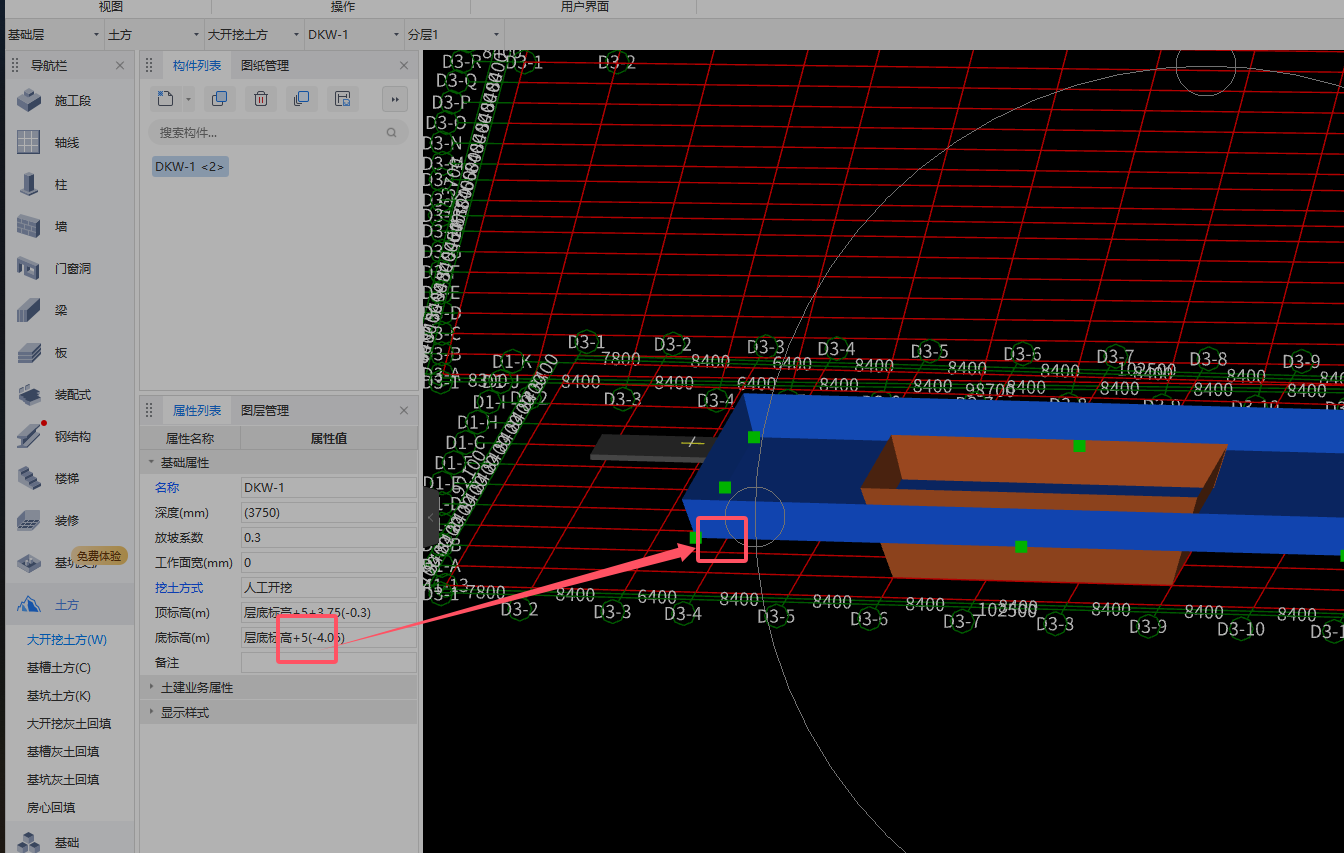Click the new component icon
The image size is (1344, 853).
tap(165, 98)
